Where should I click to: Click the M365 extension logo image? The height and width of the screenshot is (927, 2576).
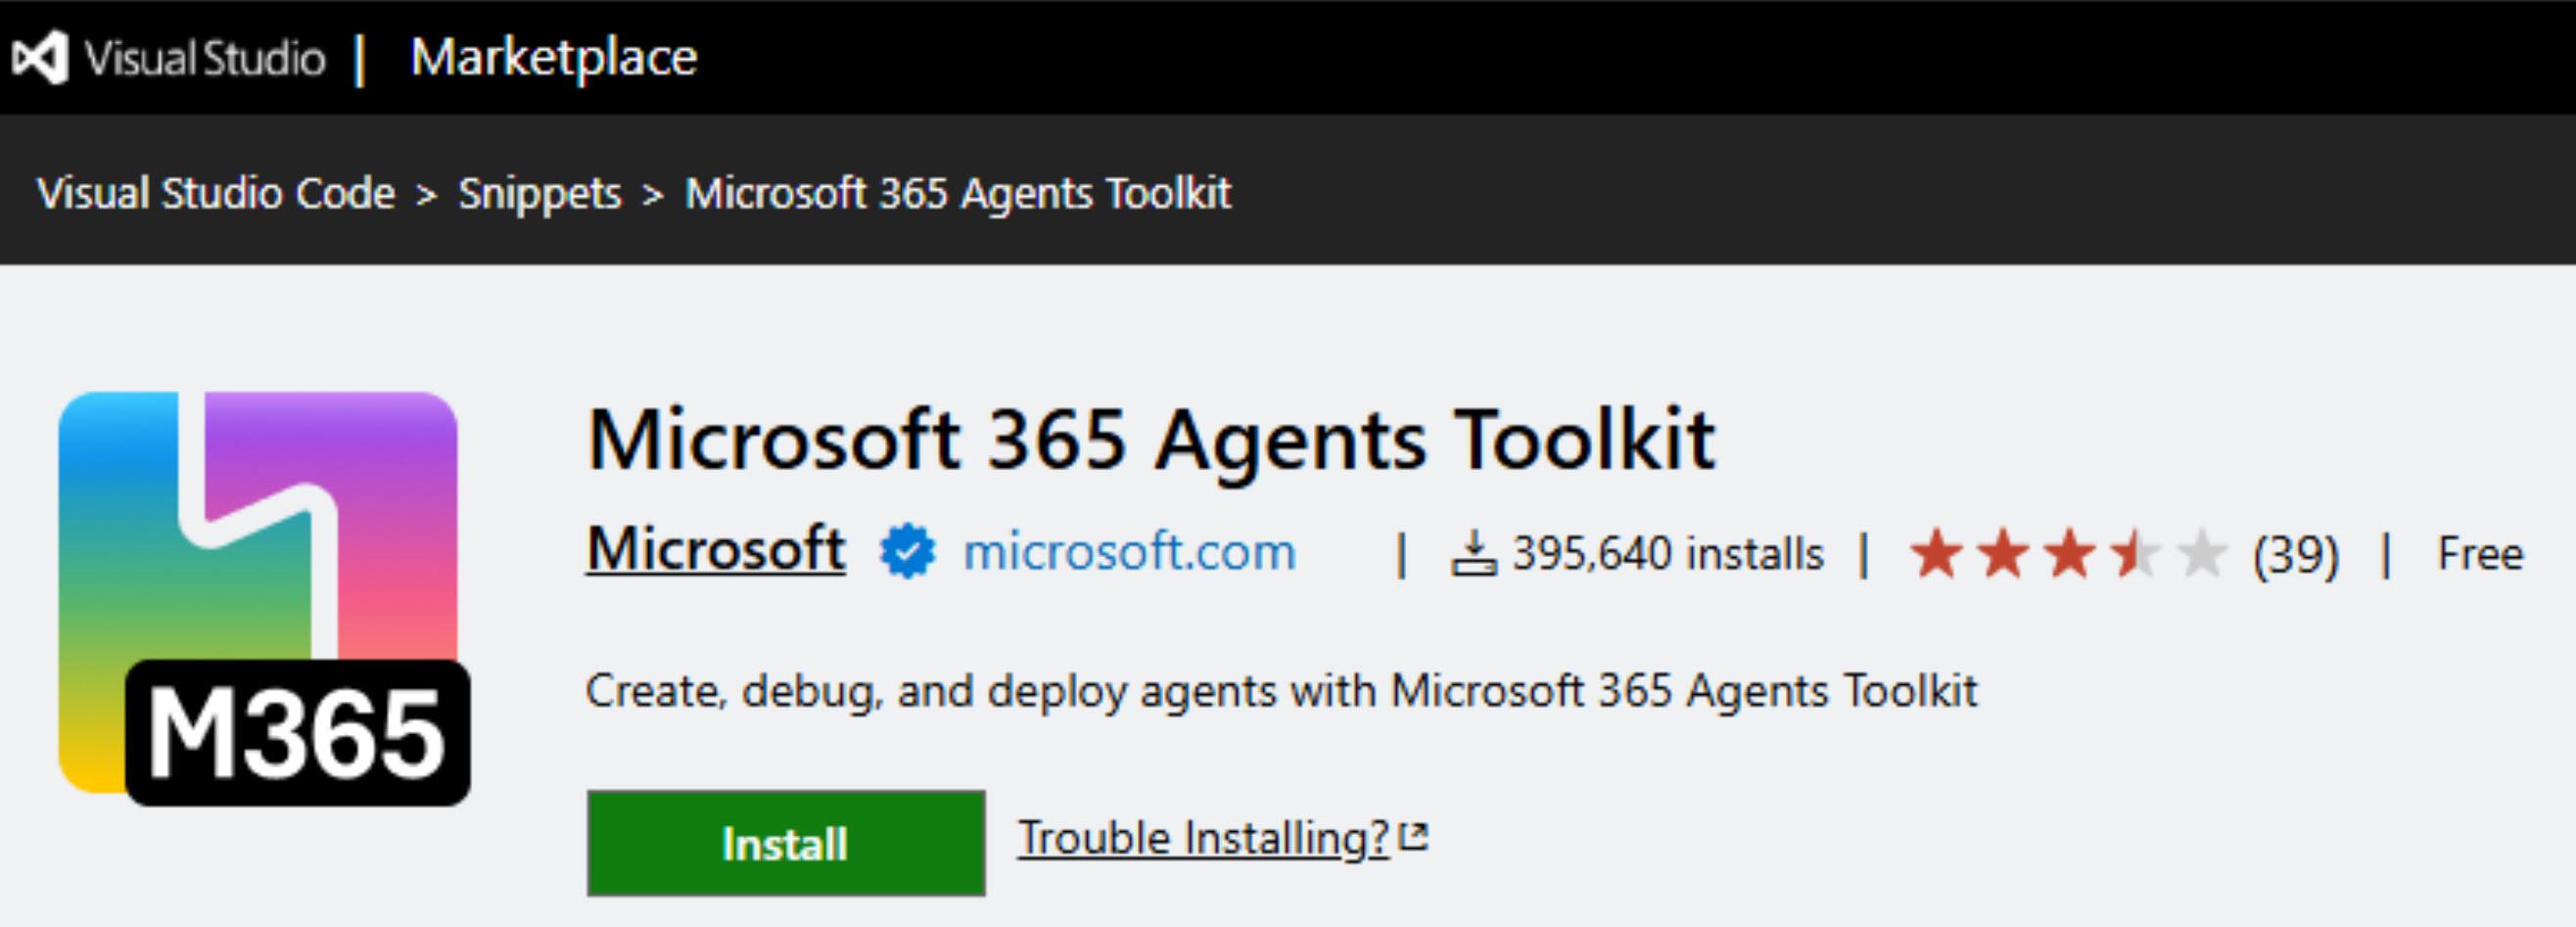262,597
